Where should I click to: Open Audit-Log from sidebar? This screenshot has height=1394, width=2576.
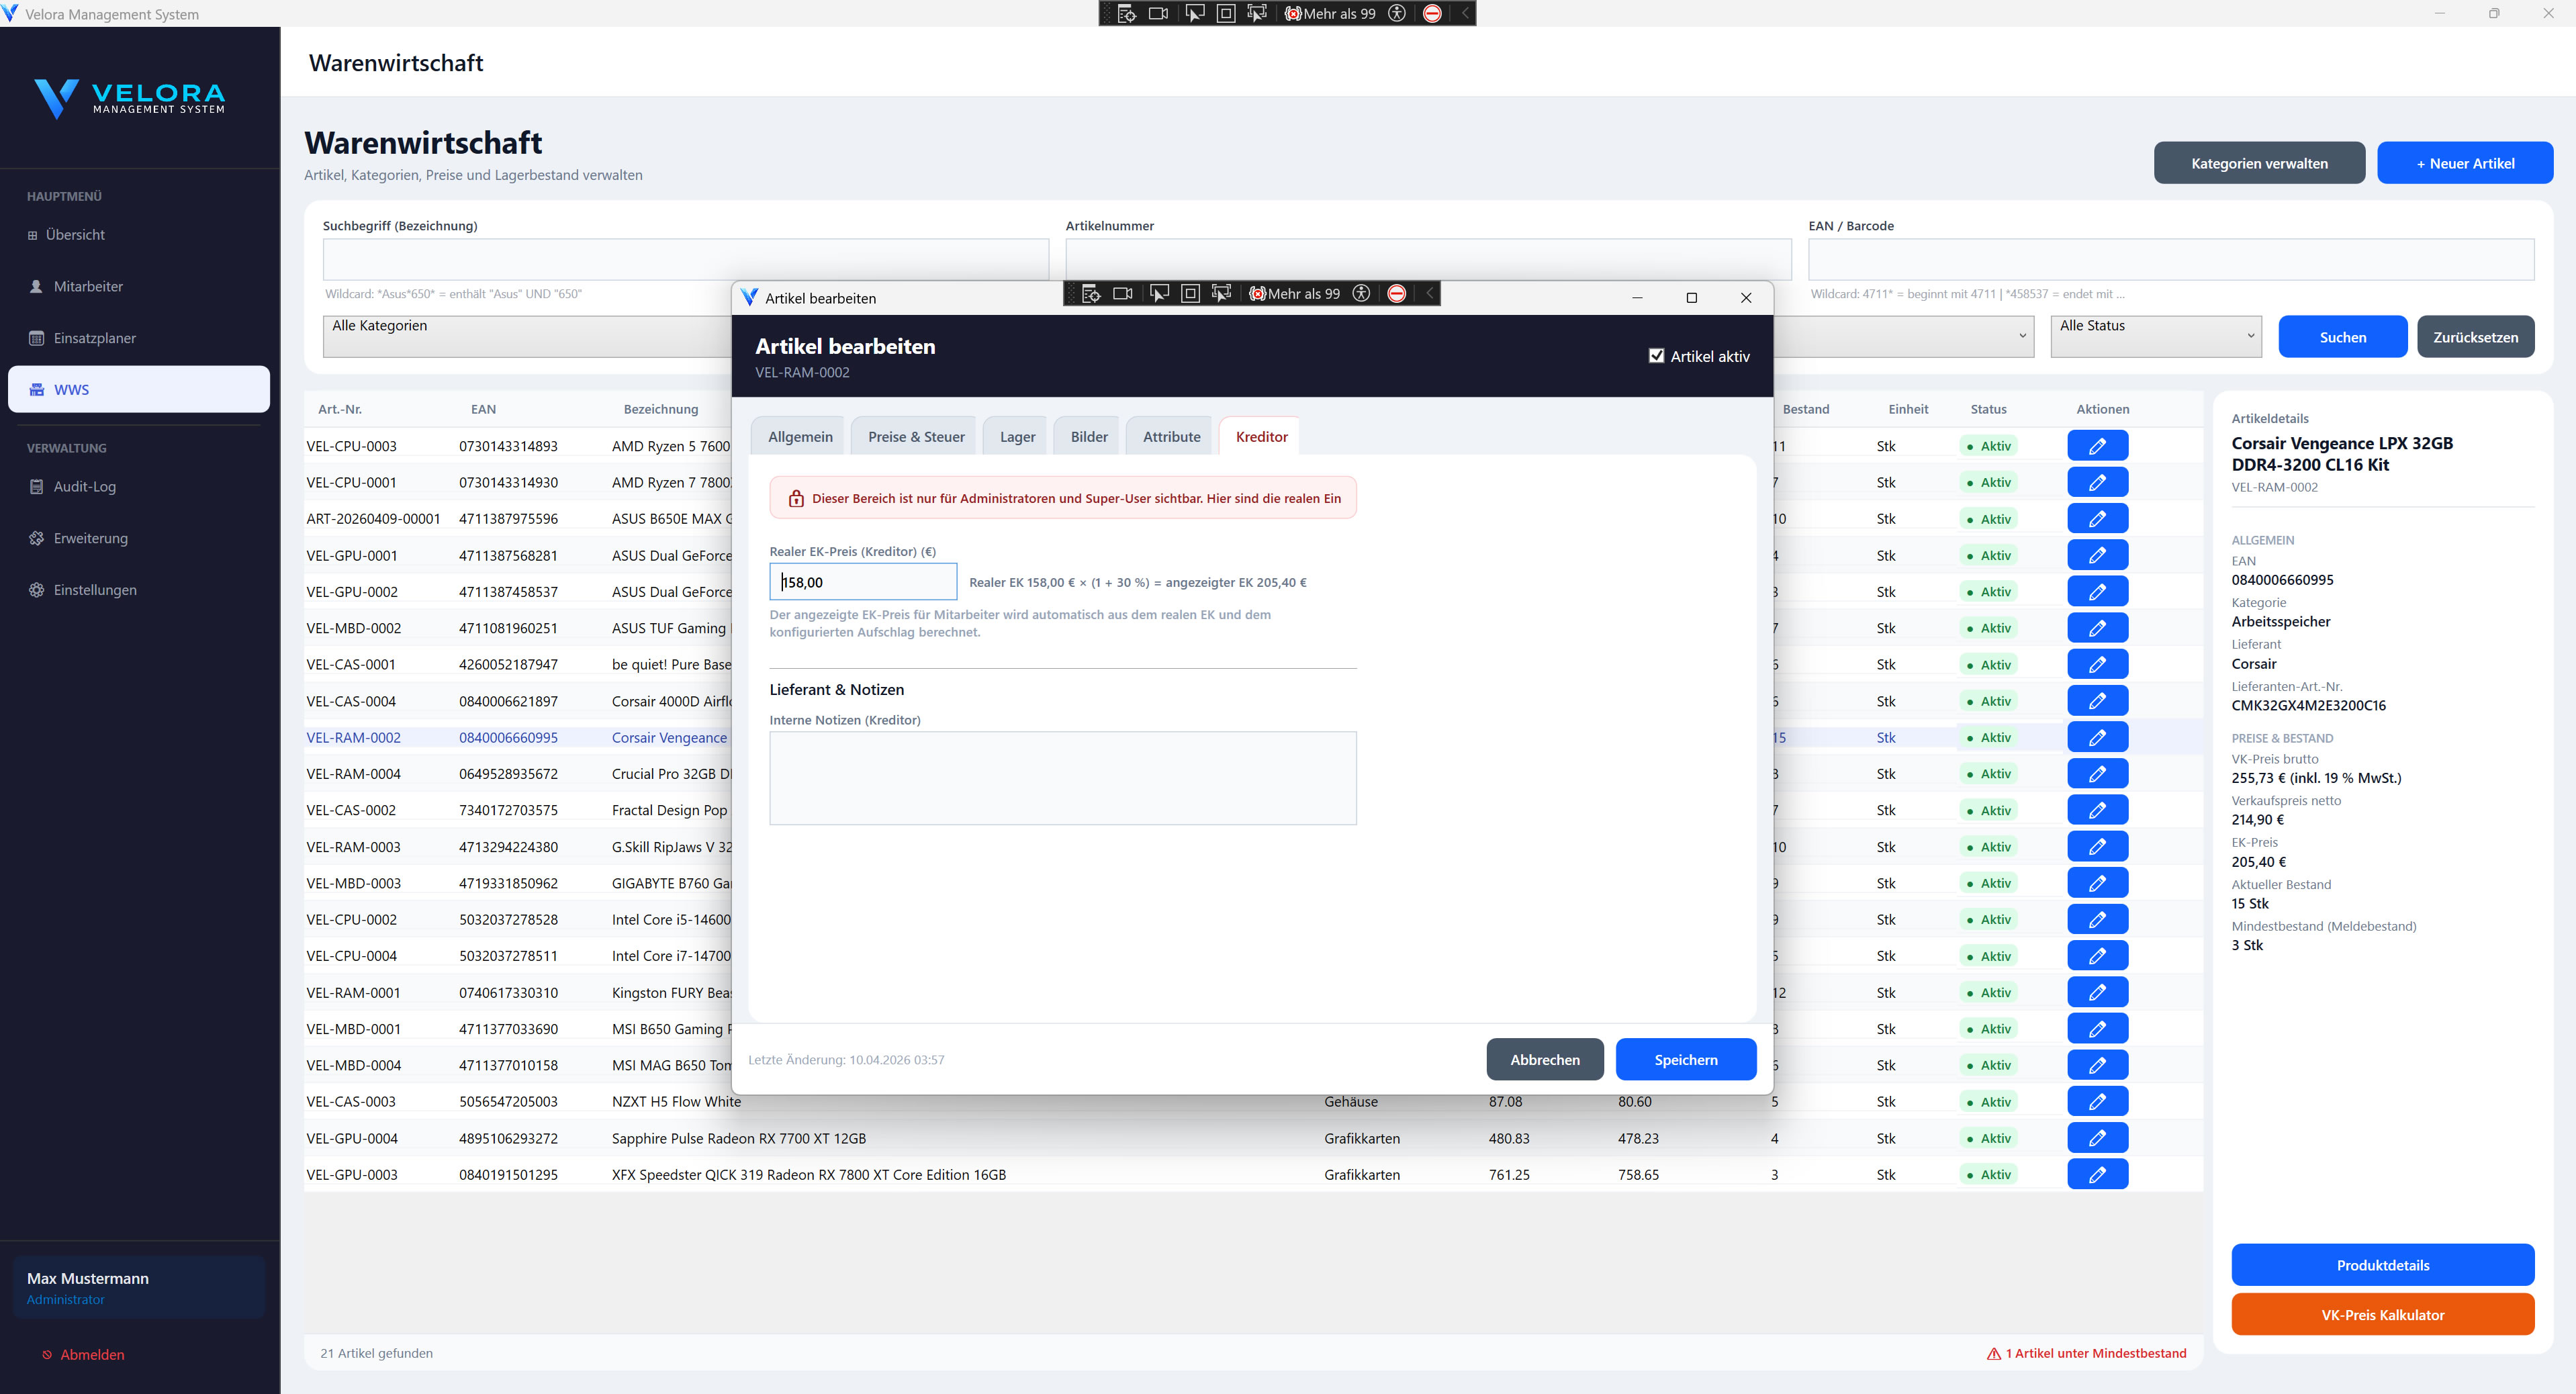point(84,487)
